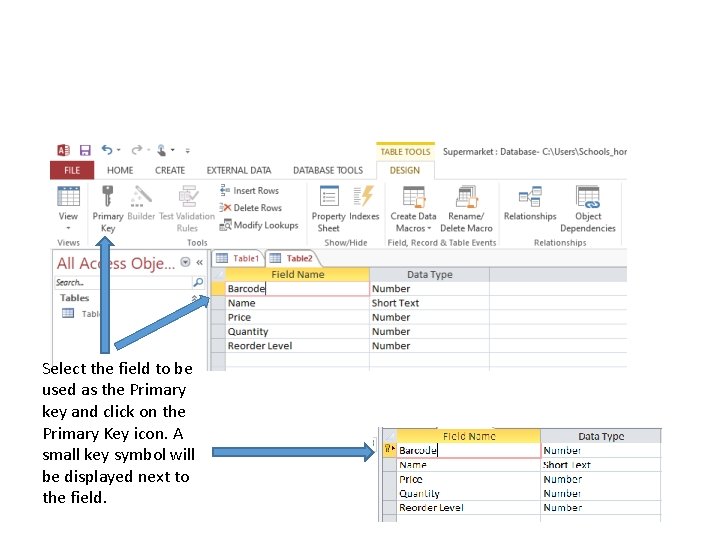Set the Primary Key with the key icon
Viewport: 720px width, 540px height.
pos(107,209)
